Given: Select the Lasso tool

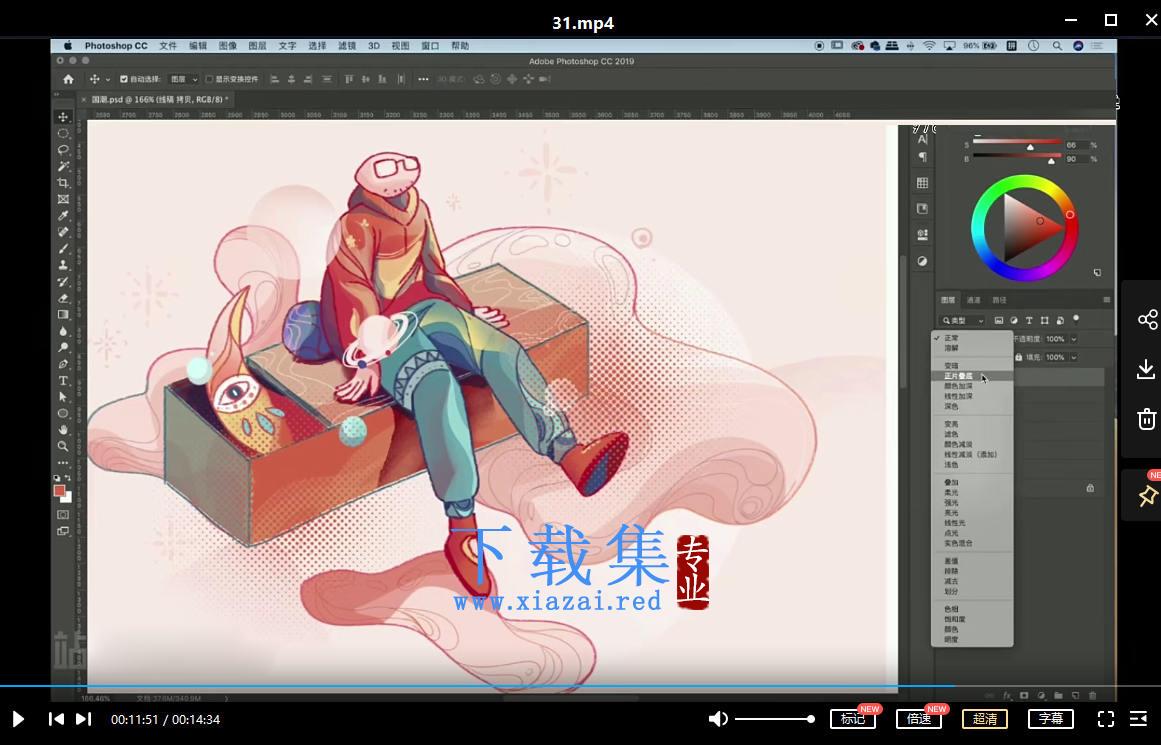Looking at the screenshot, I should click(63, 150).
